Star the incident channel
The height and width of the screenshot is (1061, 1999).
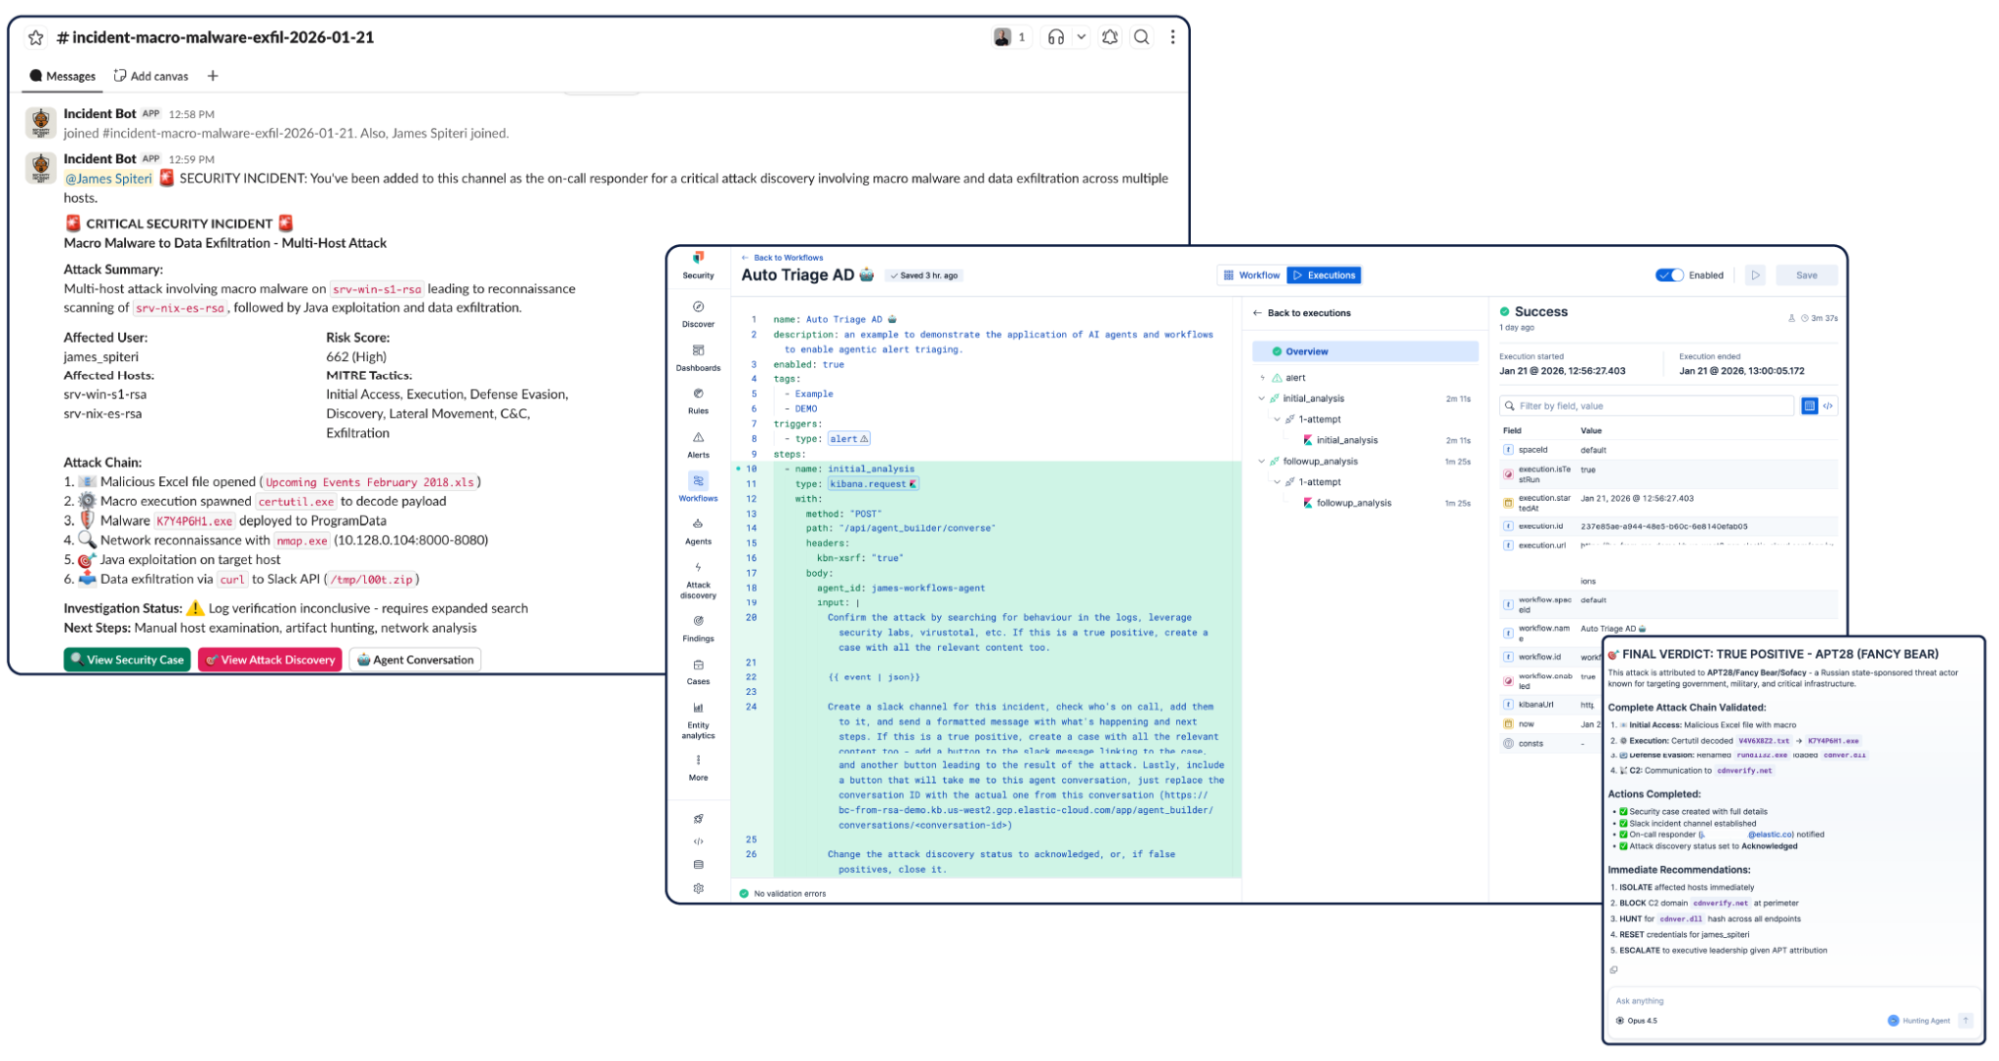pyautogui.click(x=36, y=38)
